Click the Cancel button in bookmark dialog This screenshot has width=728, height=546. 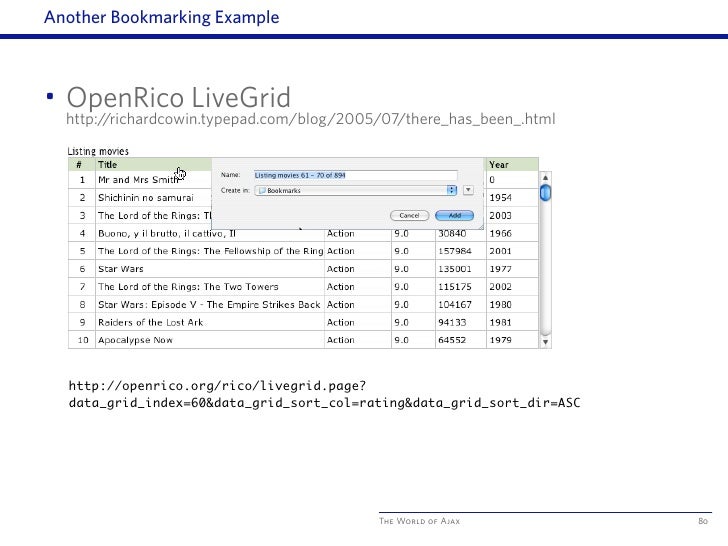pos(409,215)
